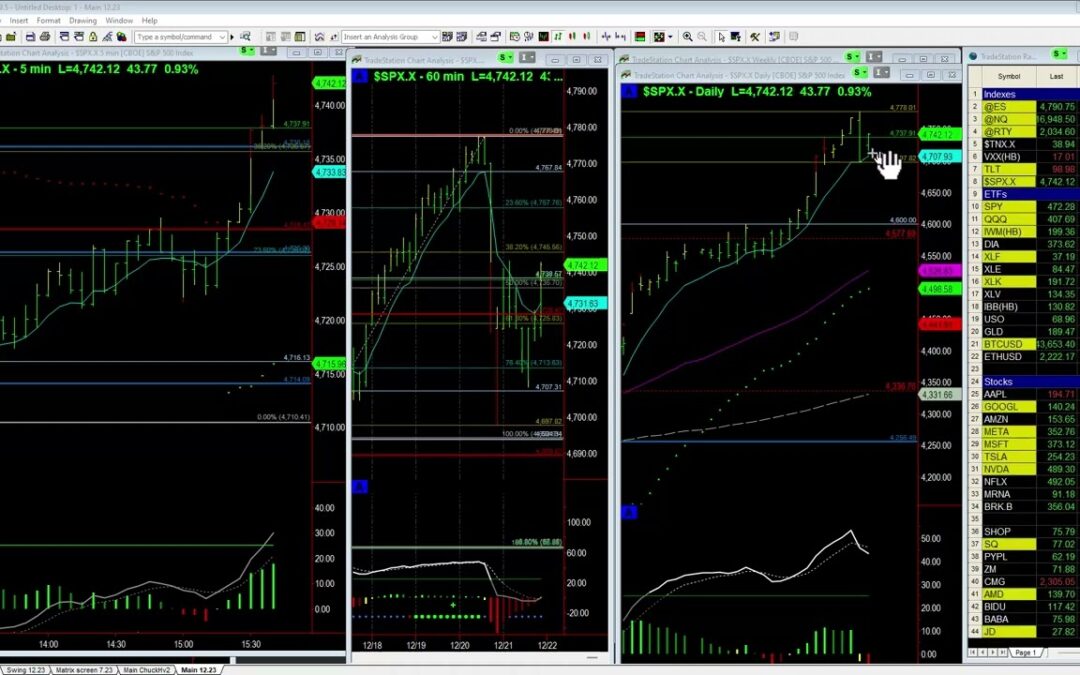1080x675 pixels.
Task: Click the Zoom In magnifier icon
Action: pos(688,36)
